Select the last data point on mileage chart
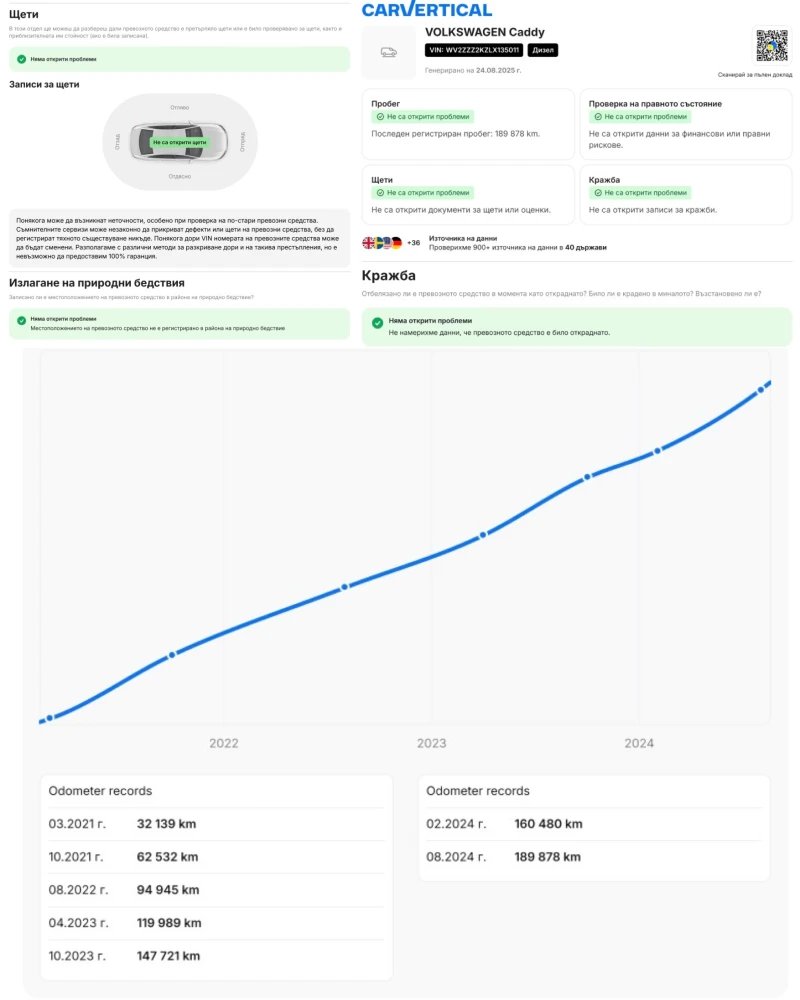The width and height of the screenshot is (800, 1000). [x=761, y=389]
